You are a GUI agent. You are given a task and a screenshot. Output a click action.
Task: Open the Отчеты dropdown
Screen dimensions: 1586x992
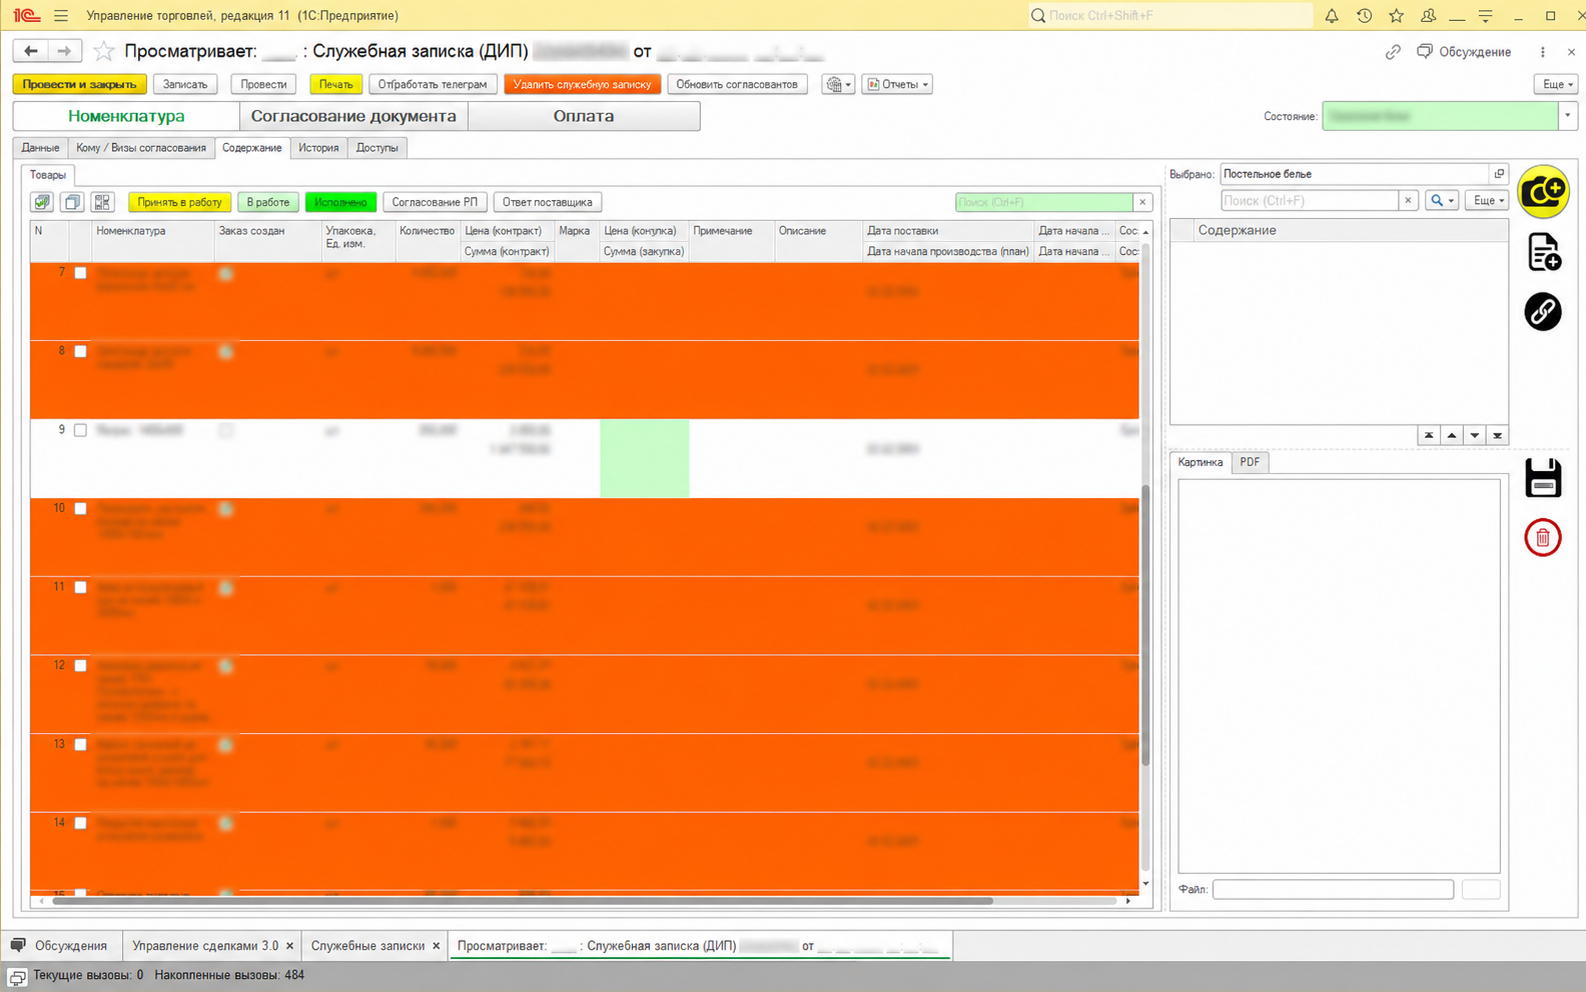[897, 84]
